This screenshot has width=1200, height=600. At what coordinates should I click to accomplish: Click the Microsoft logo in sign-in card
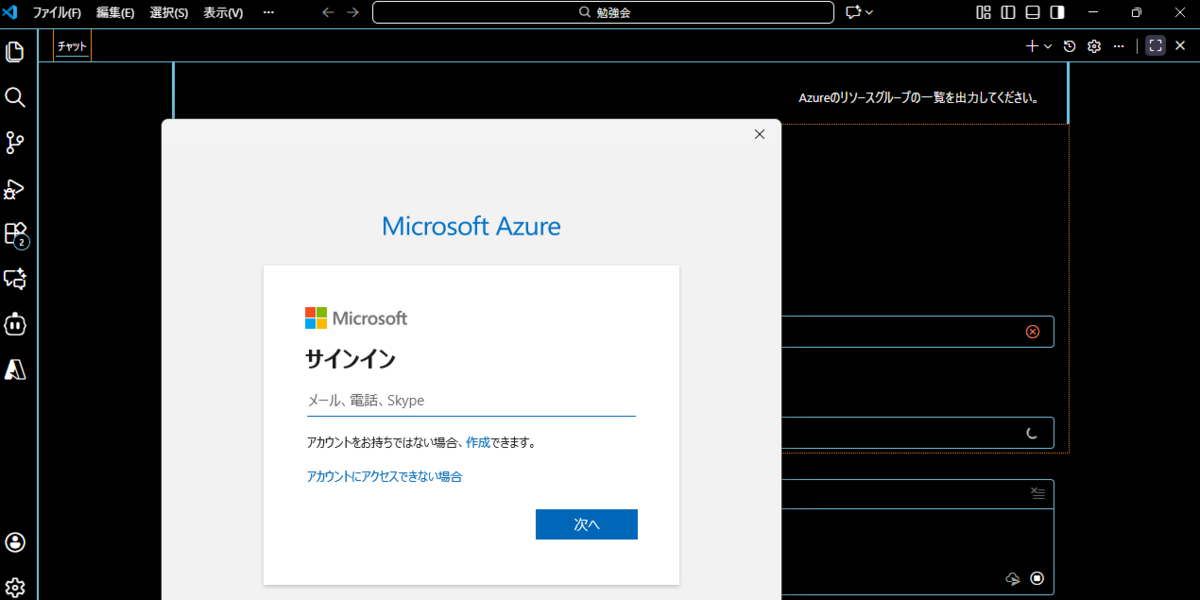click(x=356, y=318)
